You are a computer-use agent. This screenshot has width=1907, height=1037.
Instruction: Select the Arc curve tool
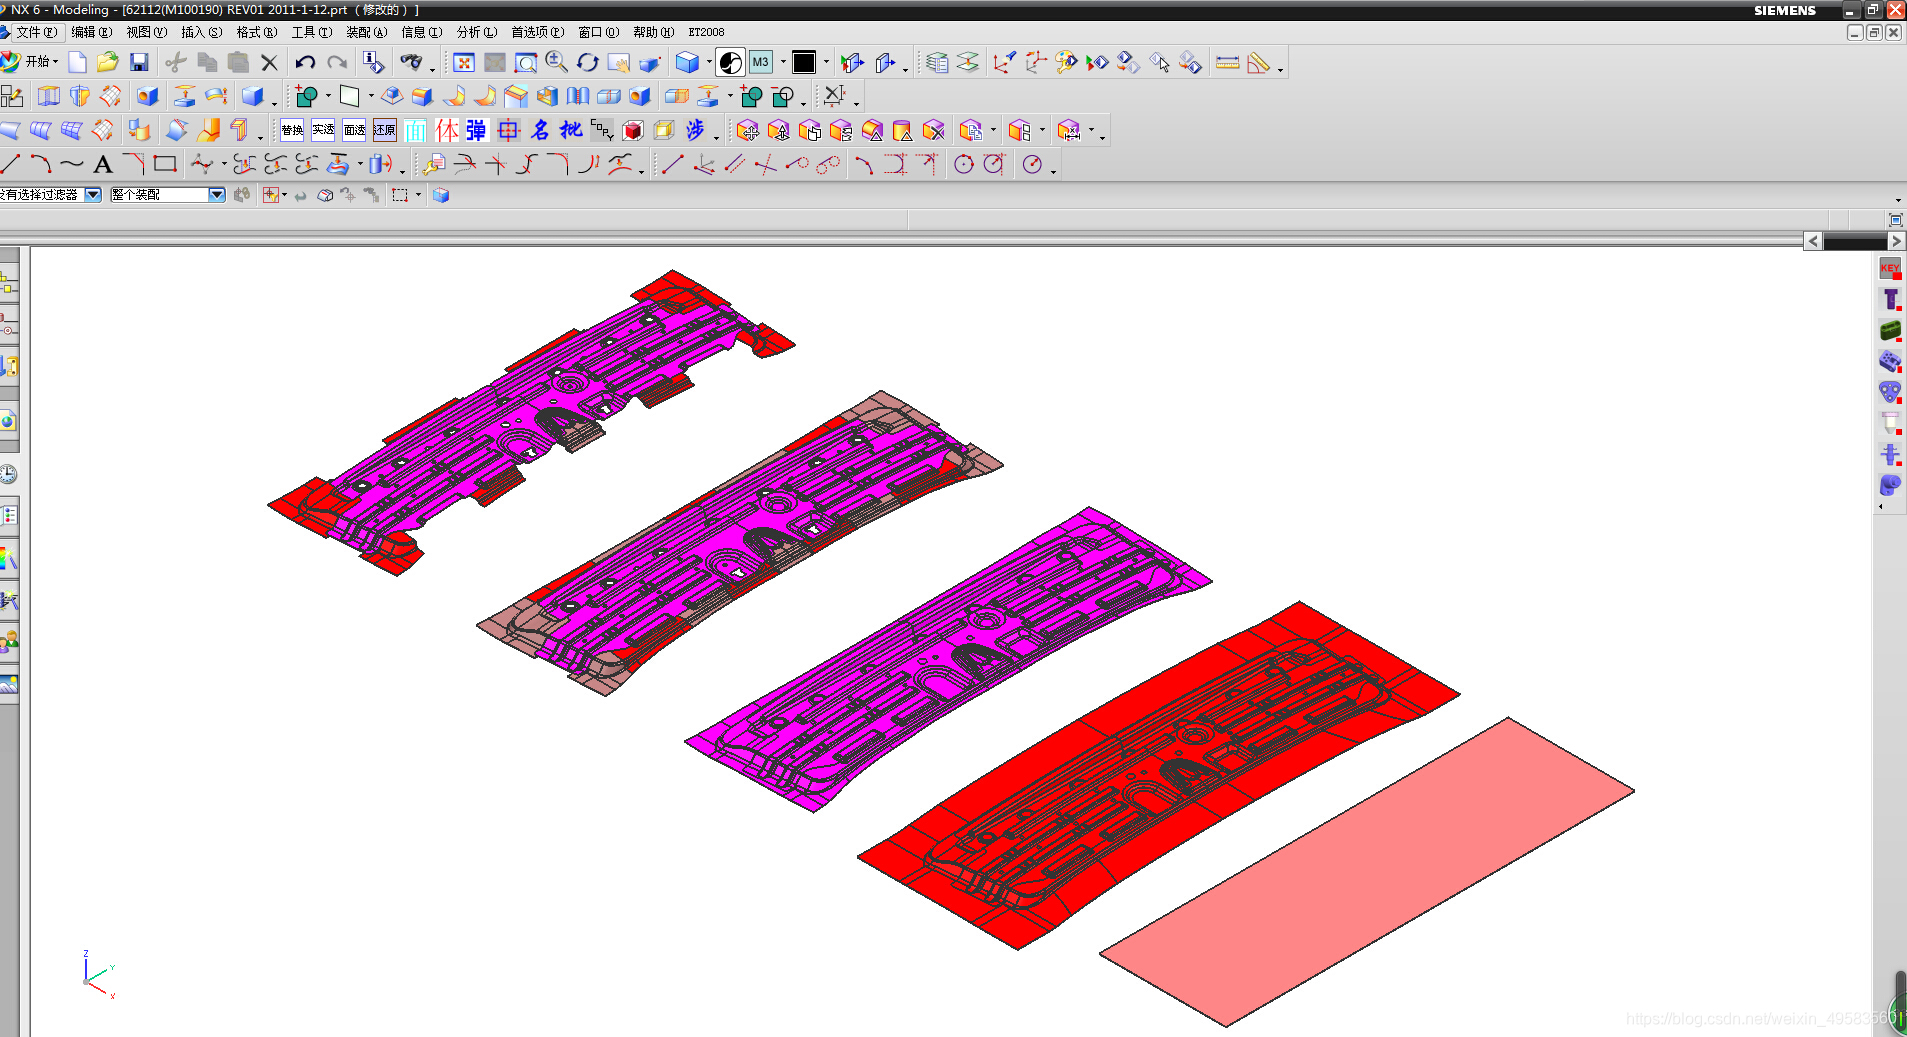point(41,164)
